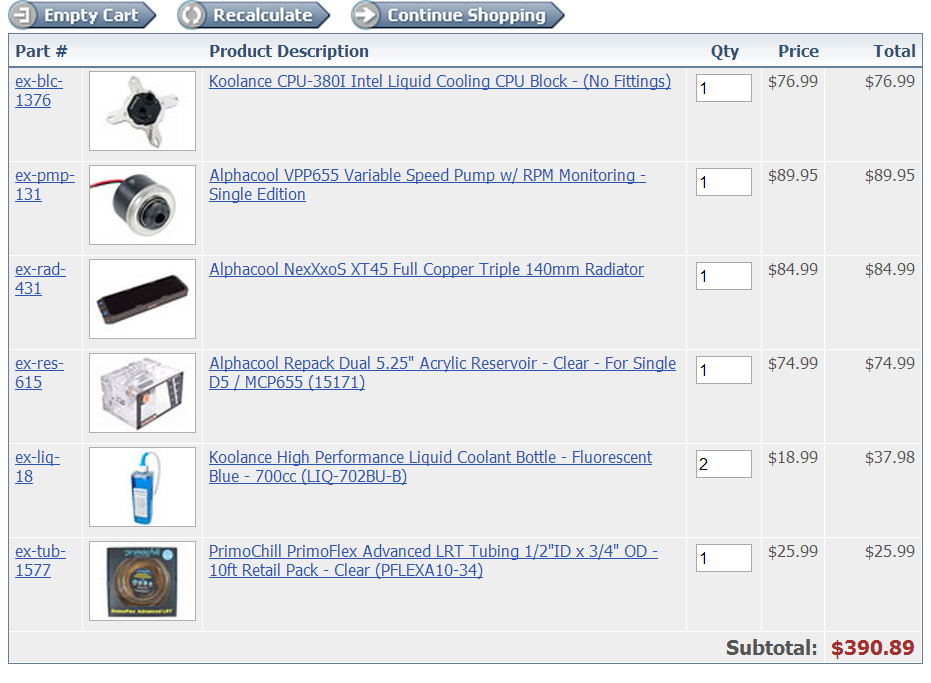Open the Koolance Liquid Coolant Bottle link
Screen dimensions: 931x683
[430, 467]
